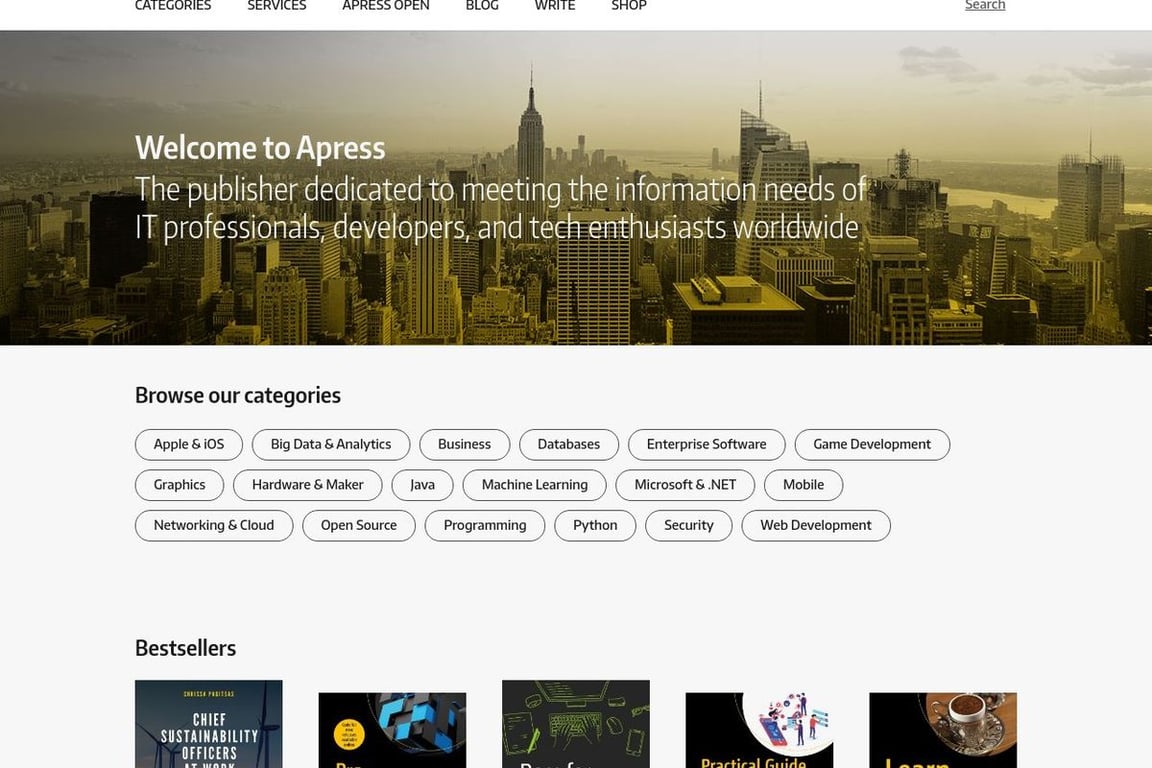Browse the Python category
The image size is (1152, 768).
(595, 526)
